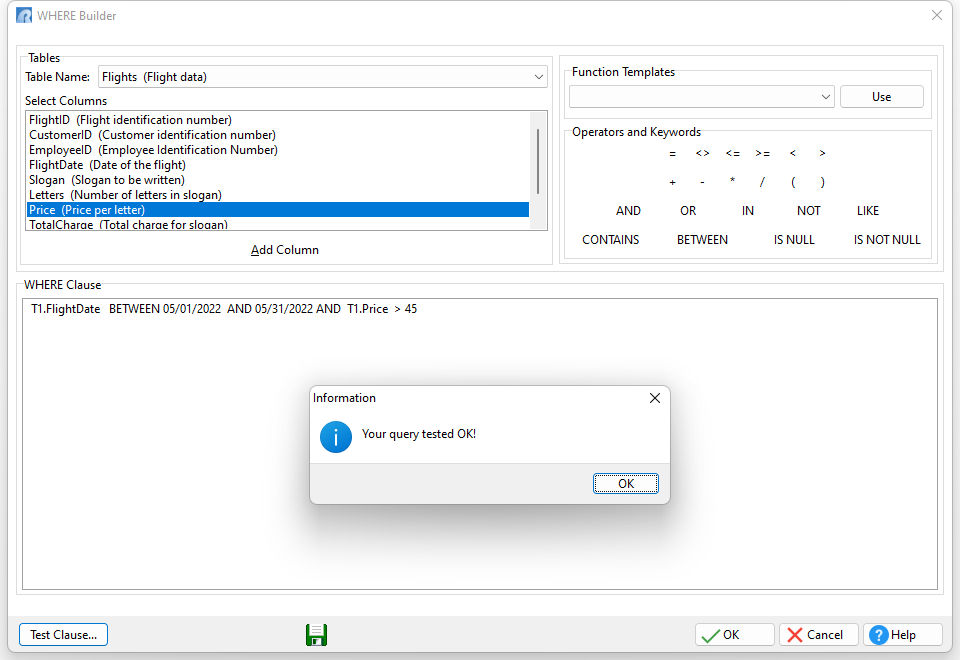Click the Test Clause button

point(64,635)
